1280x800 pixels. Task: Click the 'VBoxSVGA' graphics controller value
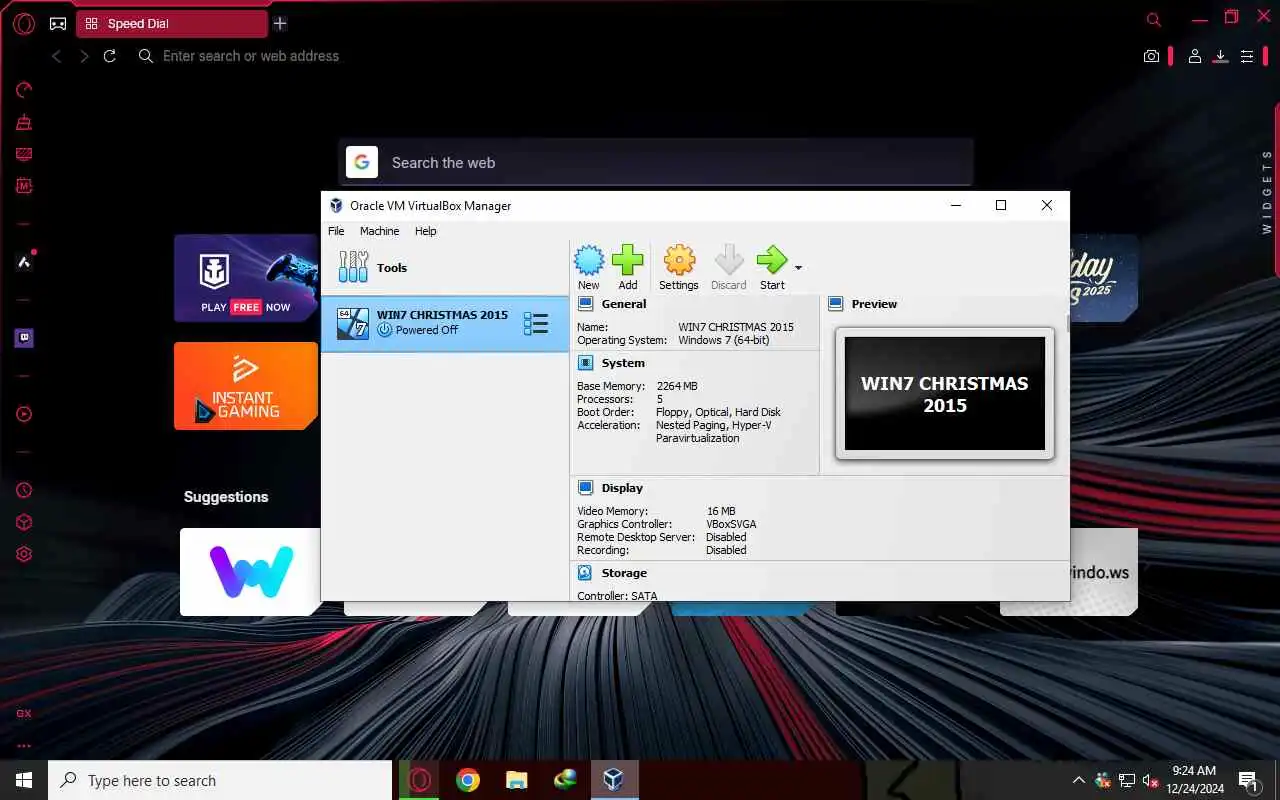731,524
